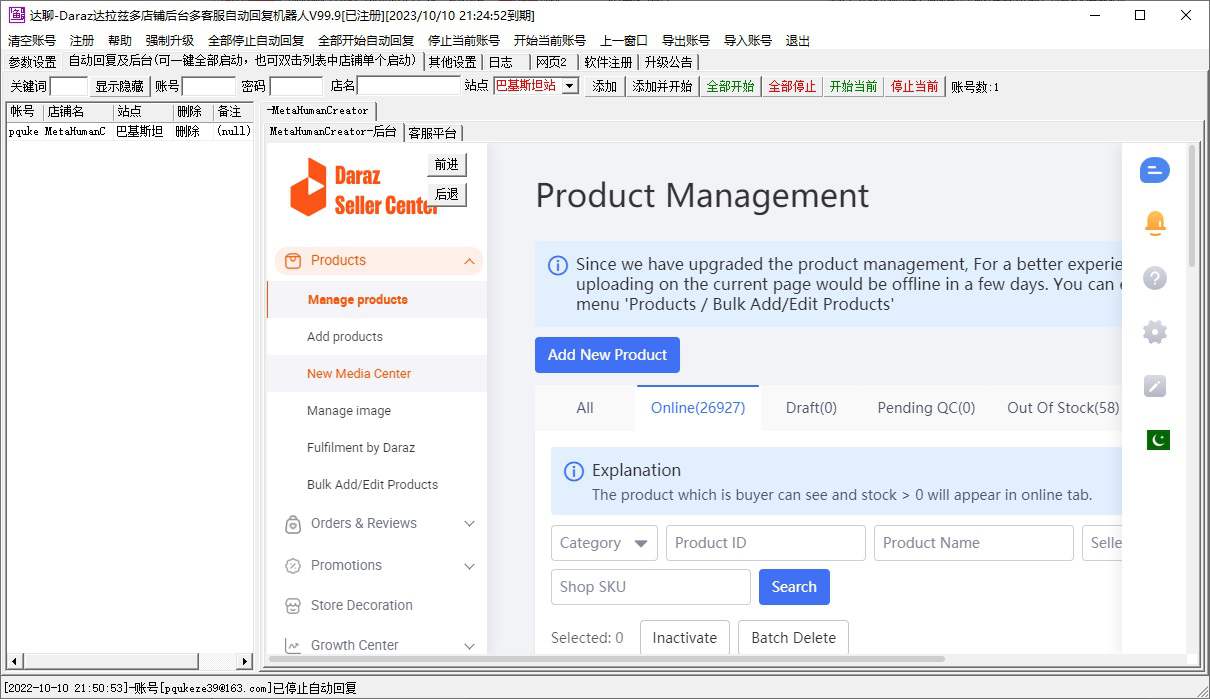Open the 站点 site dropdown arrow
The image size is (1210, 699).
(570, 86)
